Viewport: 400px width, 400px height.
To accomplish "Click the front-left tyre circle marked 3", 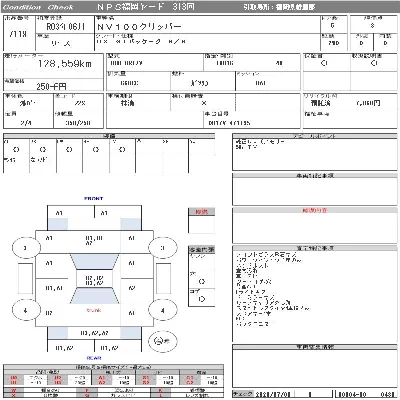I will tap(26, 248).
